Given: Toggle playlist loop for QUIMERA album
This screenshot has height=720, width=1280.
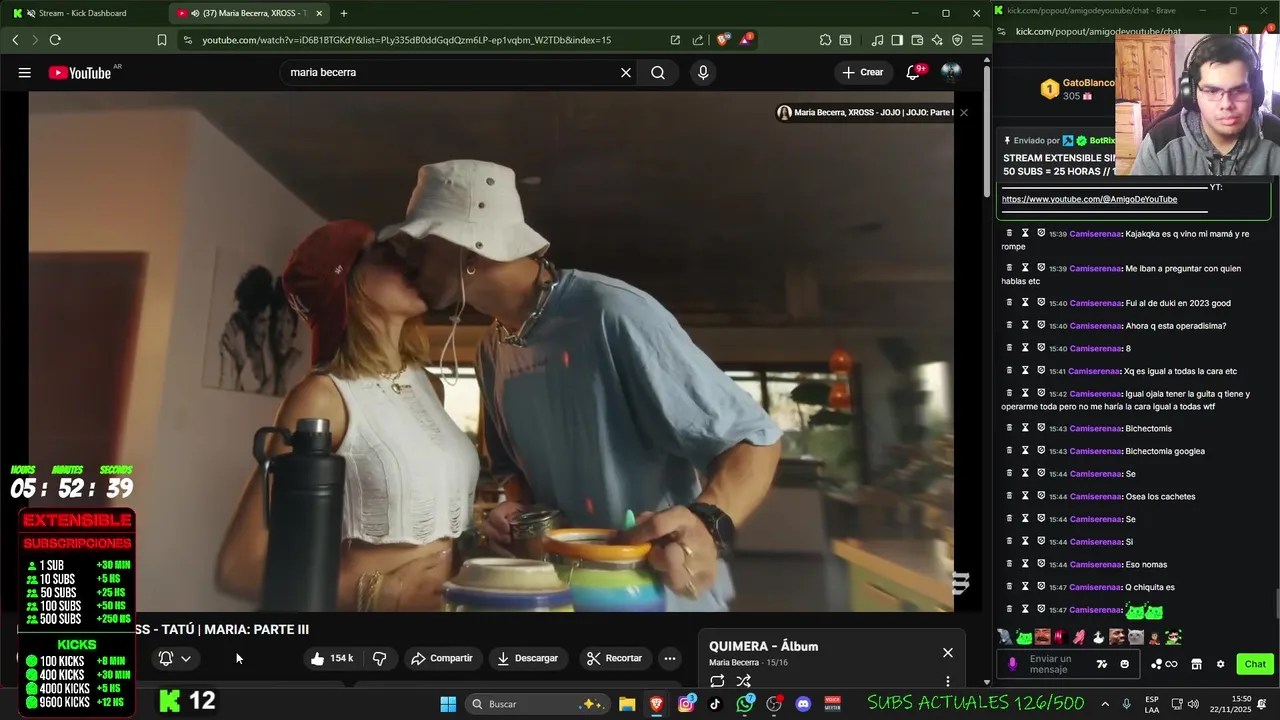Looking at the screenshot, I should [717, 681].
